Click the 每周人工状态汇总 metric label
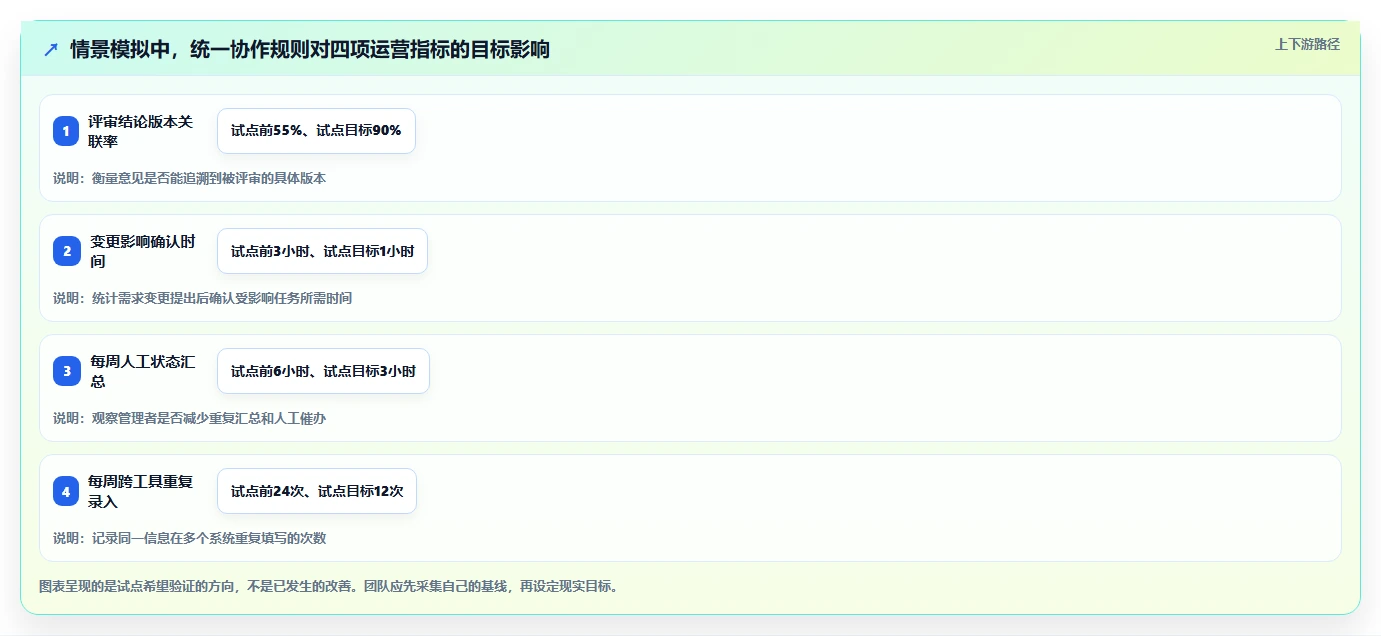 pyautogui.click(x=143, y=371)
